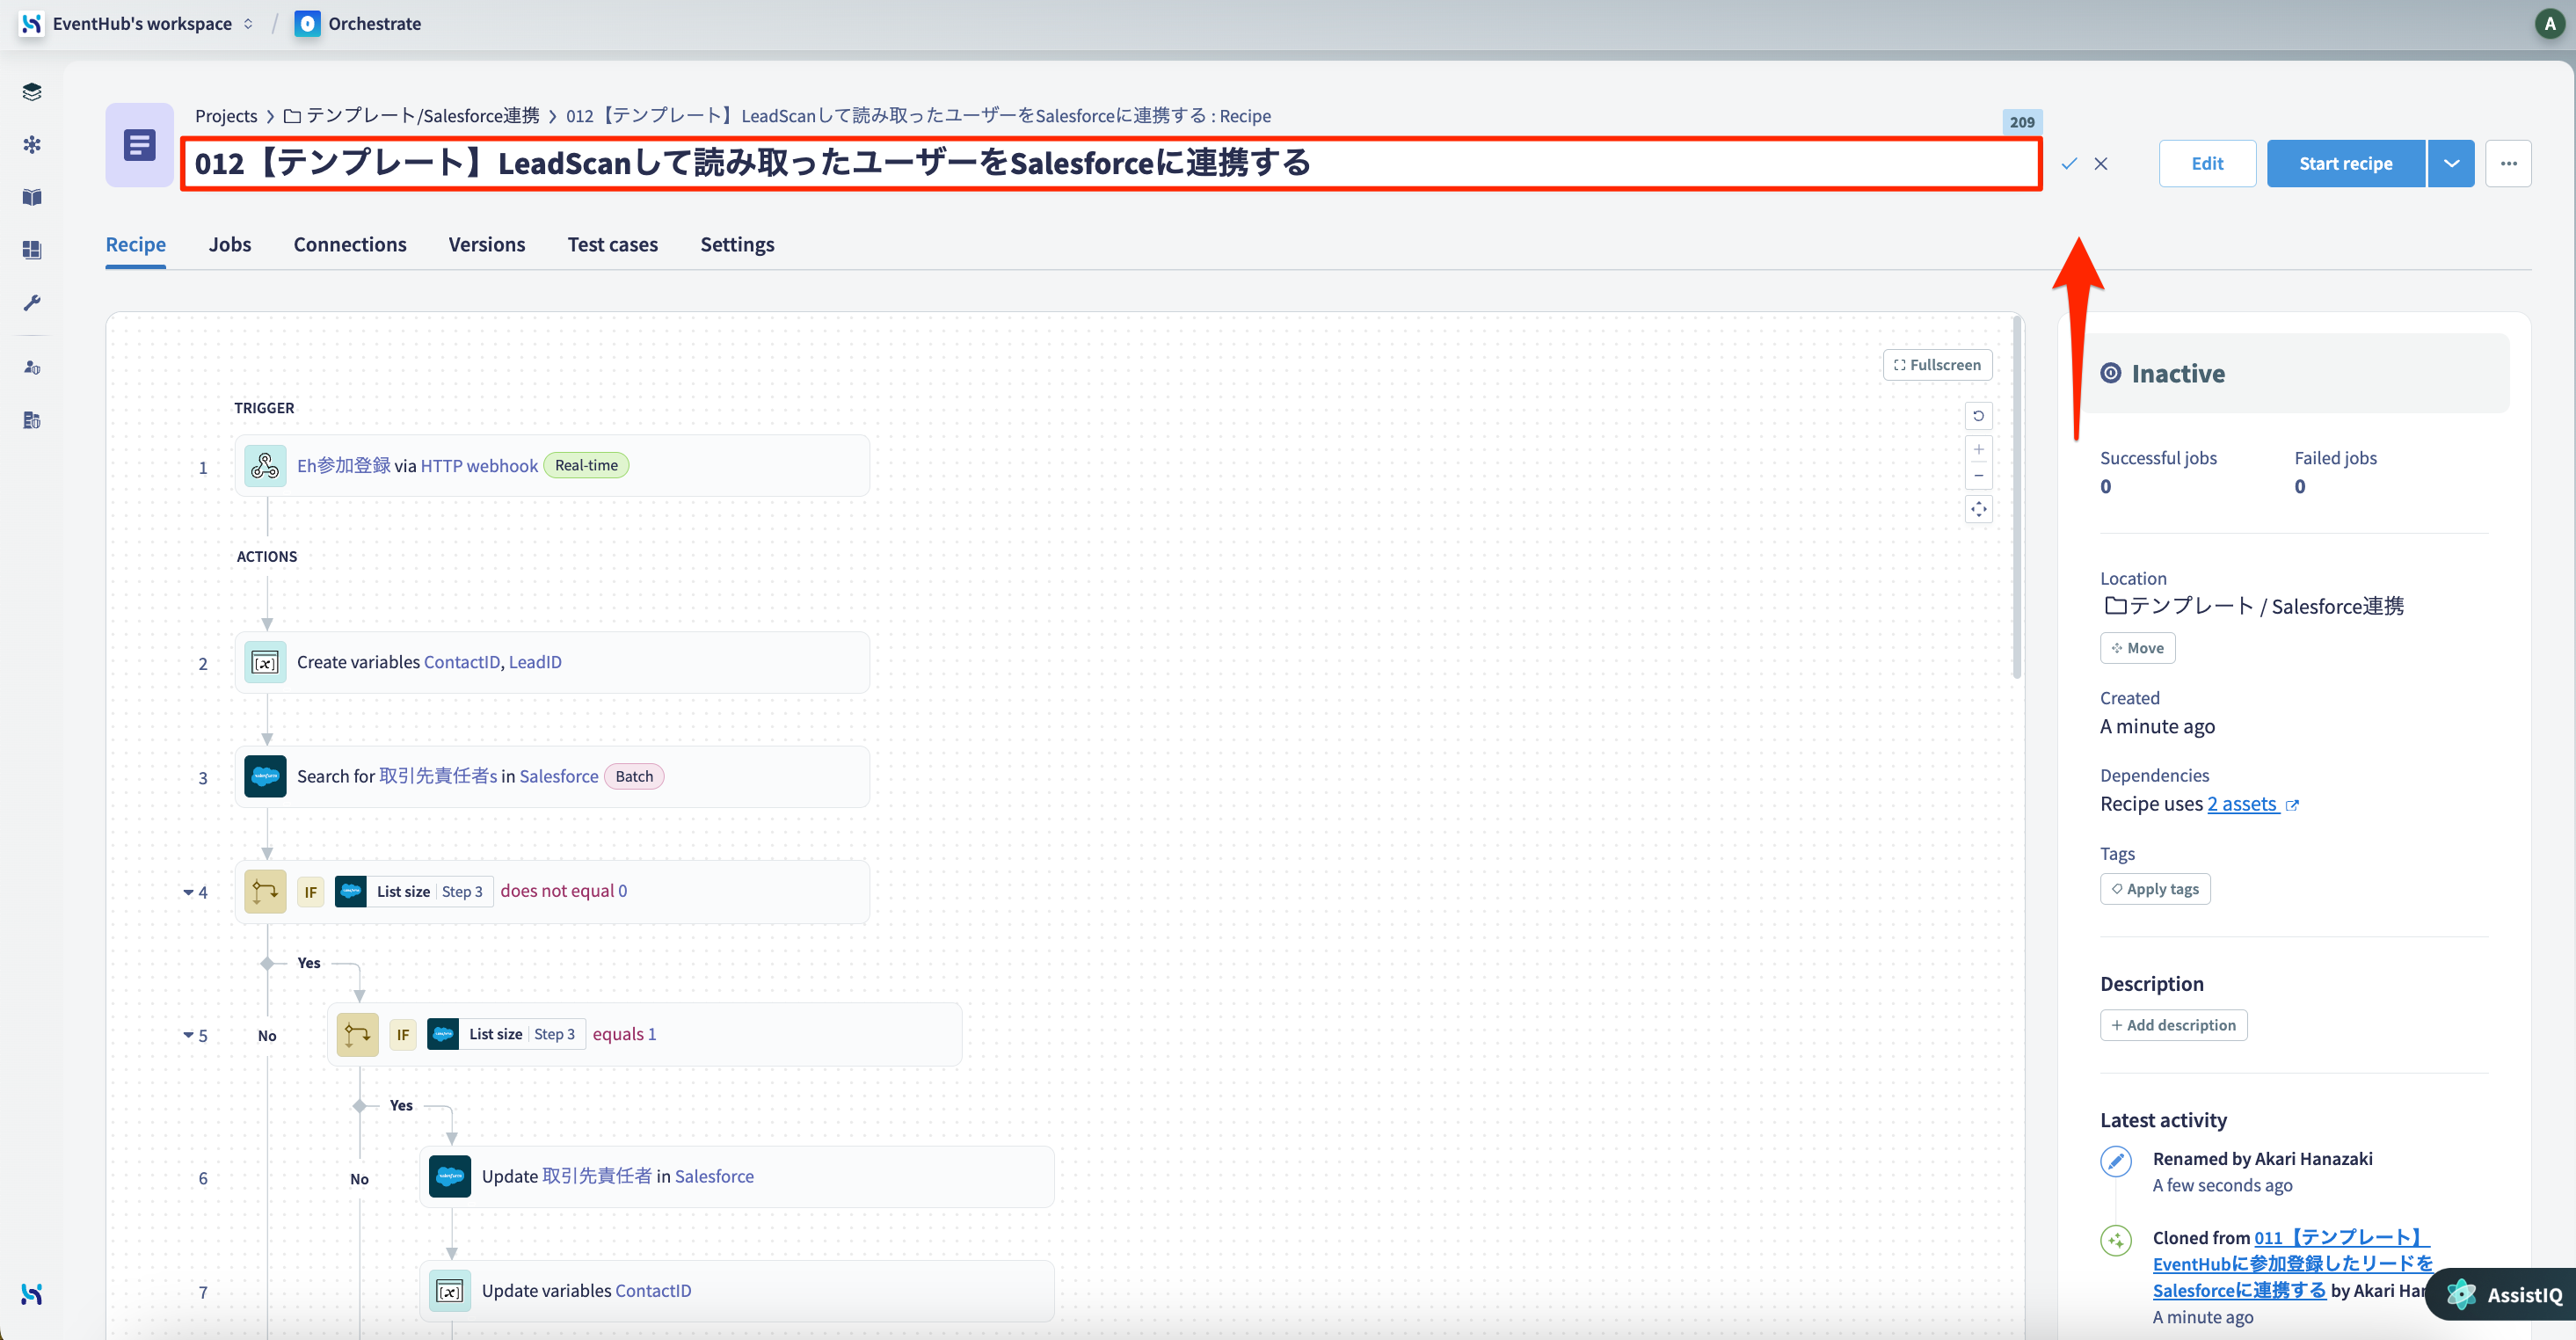Select the List size equals 1 step
This screenshot has height=1340, width=2576.
click(644, 1034)
